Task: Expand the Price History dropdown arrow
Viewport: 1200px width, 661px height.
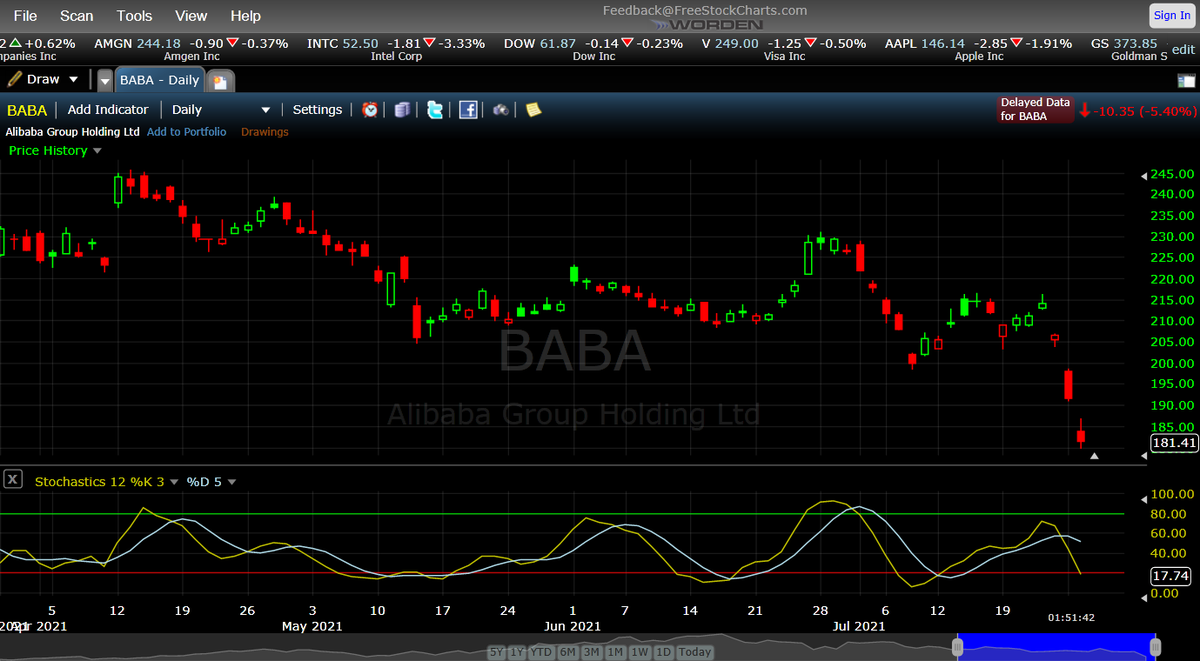Action: click(97, 151)
